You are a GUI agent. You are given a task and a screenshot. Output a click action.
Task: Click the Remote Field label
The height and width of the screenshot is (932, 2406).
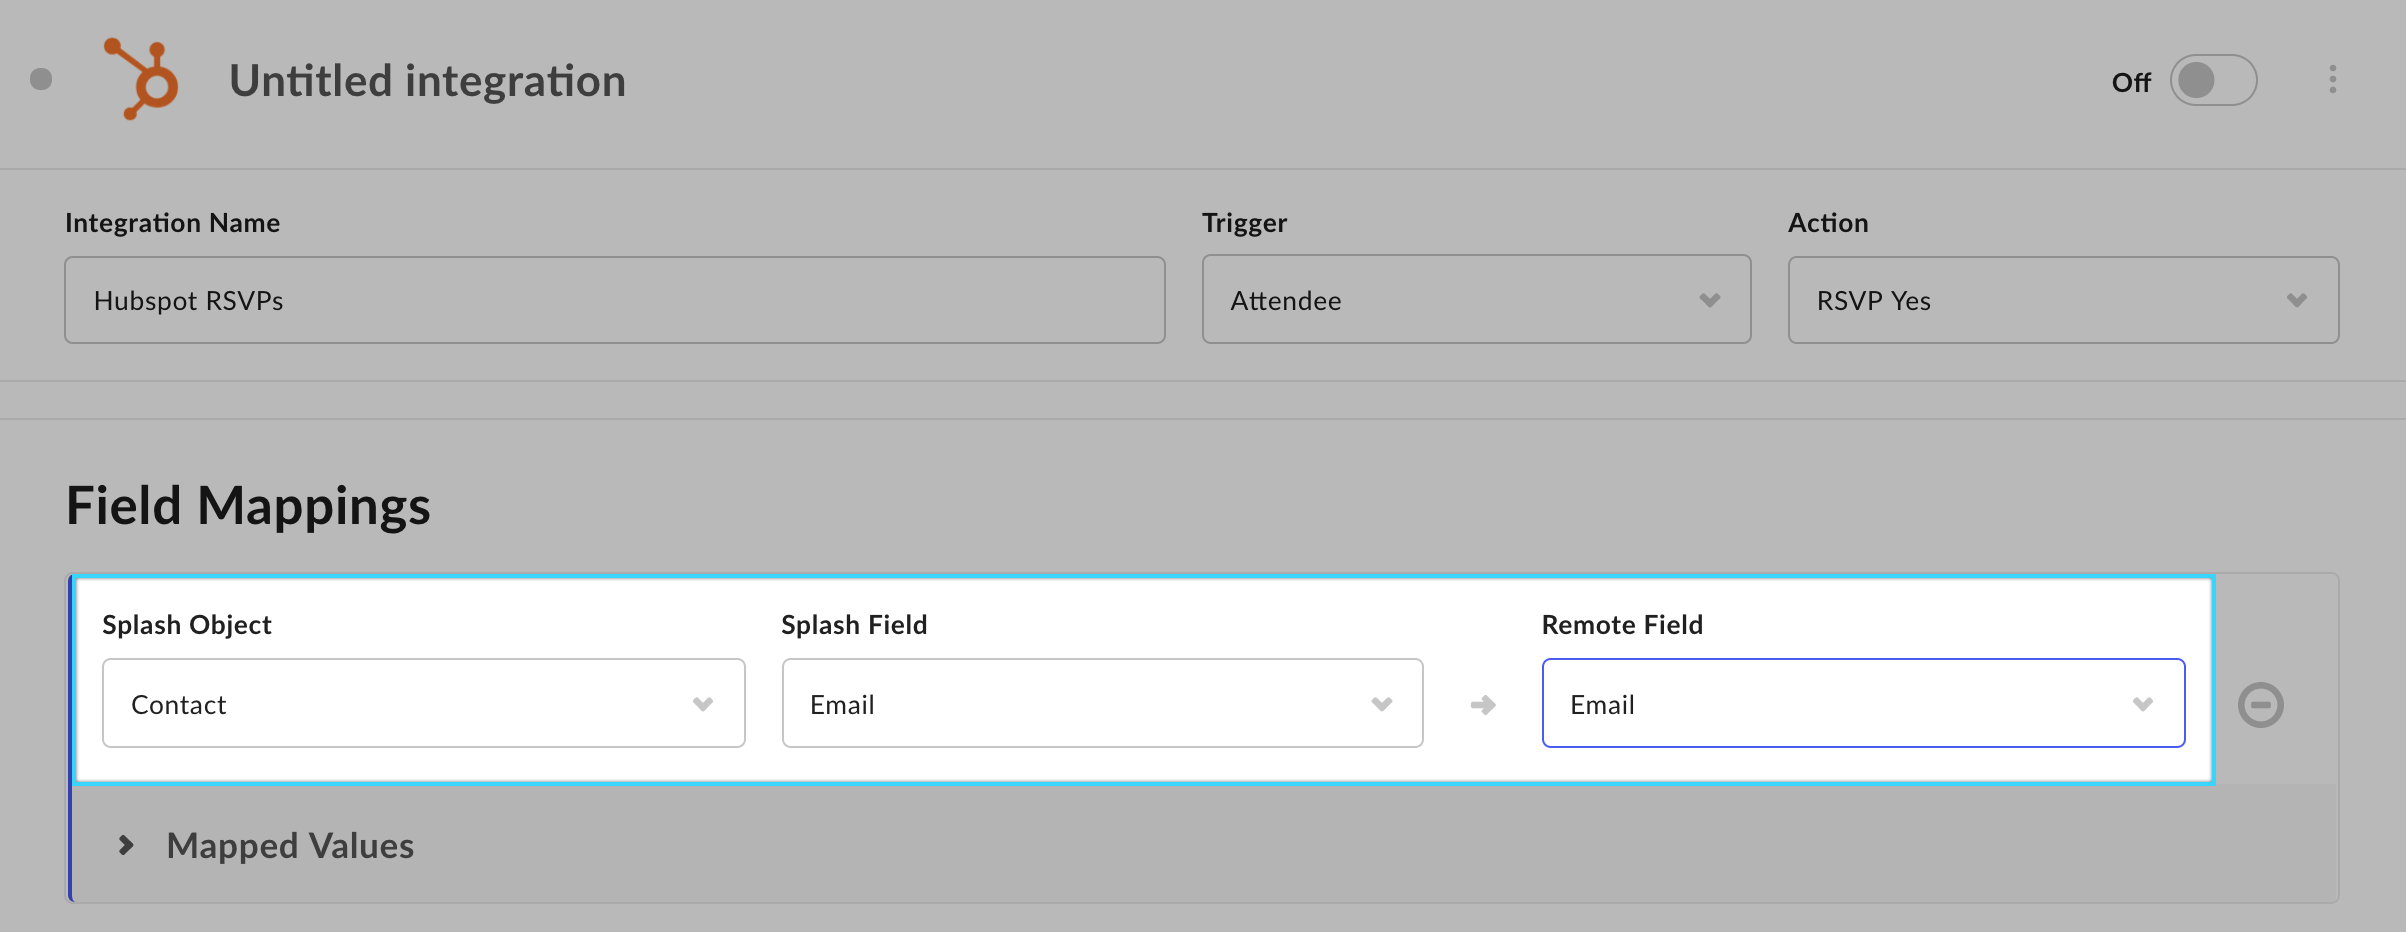(x=1622, y=625)
